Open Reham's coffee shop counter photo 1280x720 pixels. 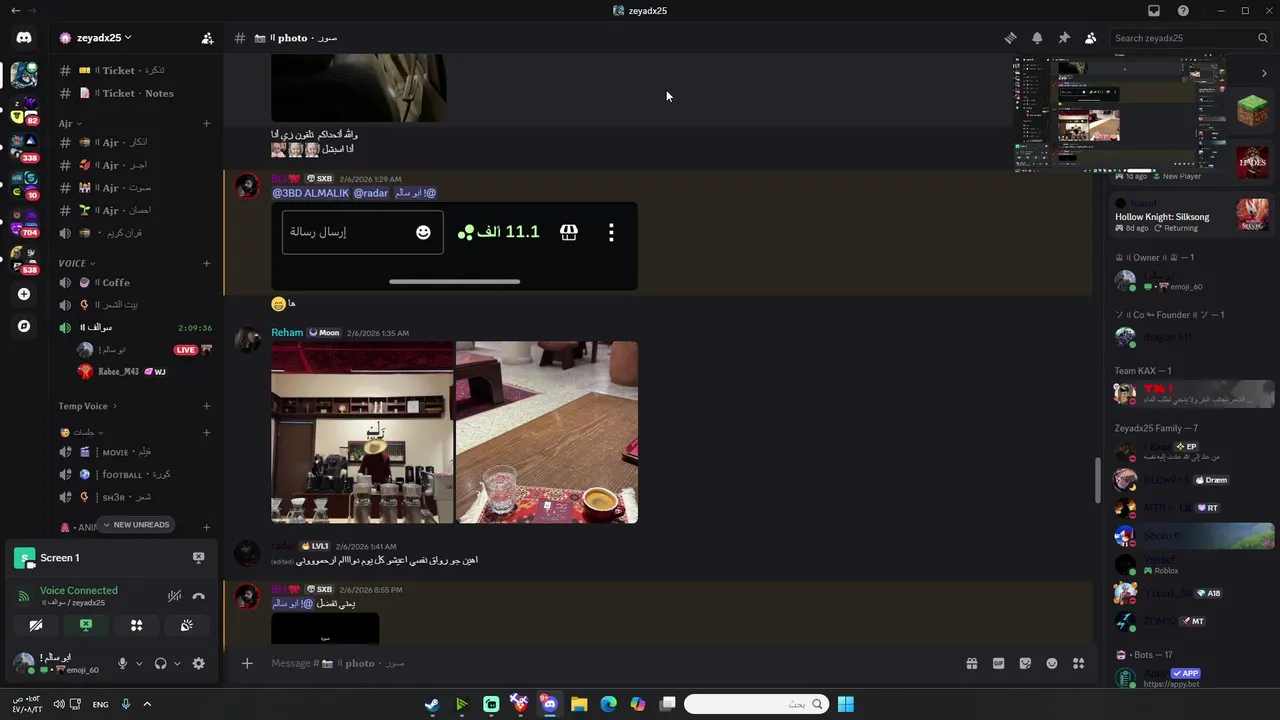[362, 432]
